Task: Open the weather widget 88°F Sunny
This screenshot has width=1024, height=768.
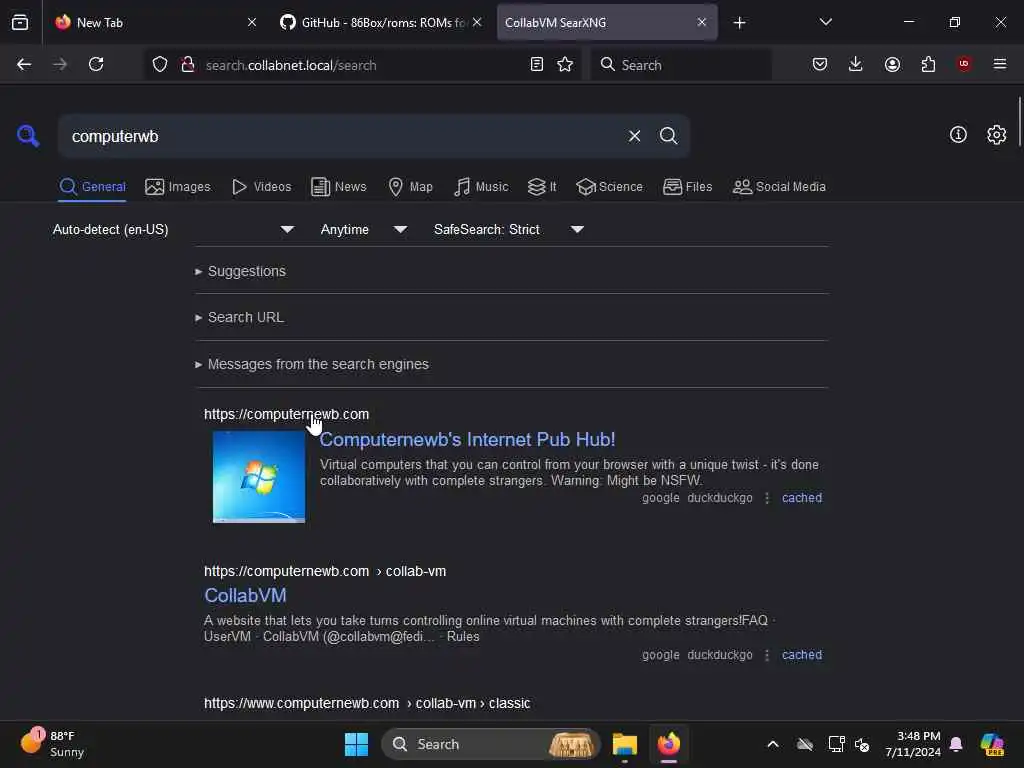Action: tap(52, 743)
